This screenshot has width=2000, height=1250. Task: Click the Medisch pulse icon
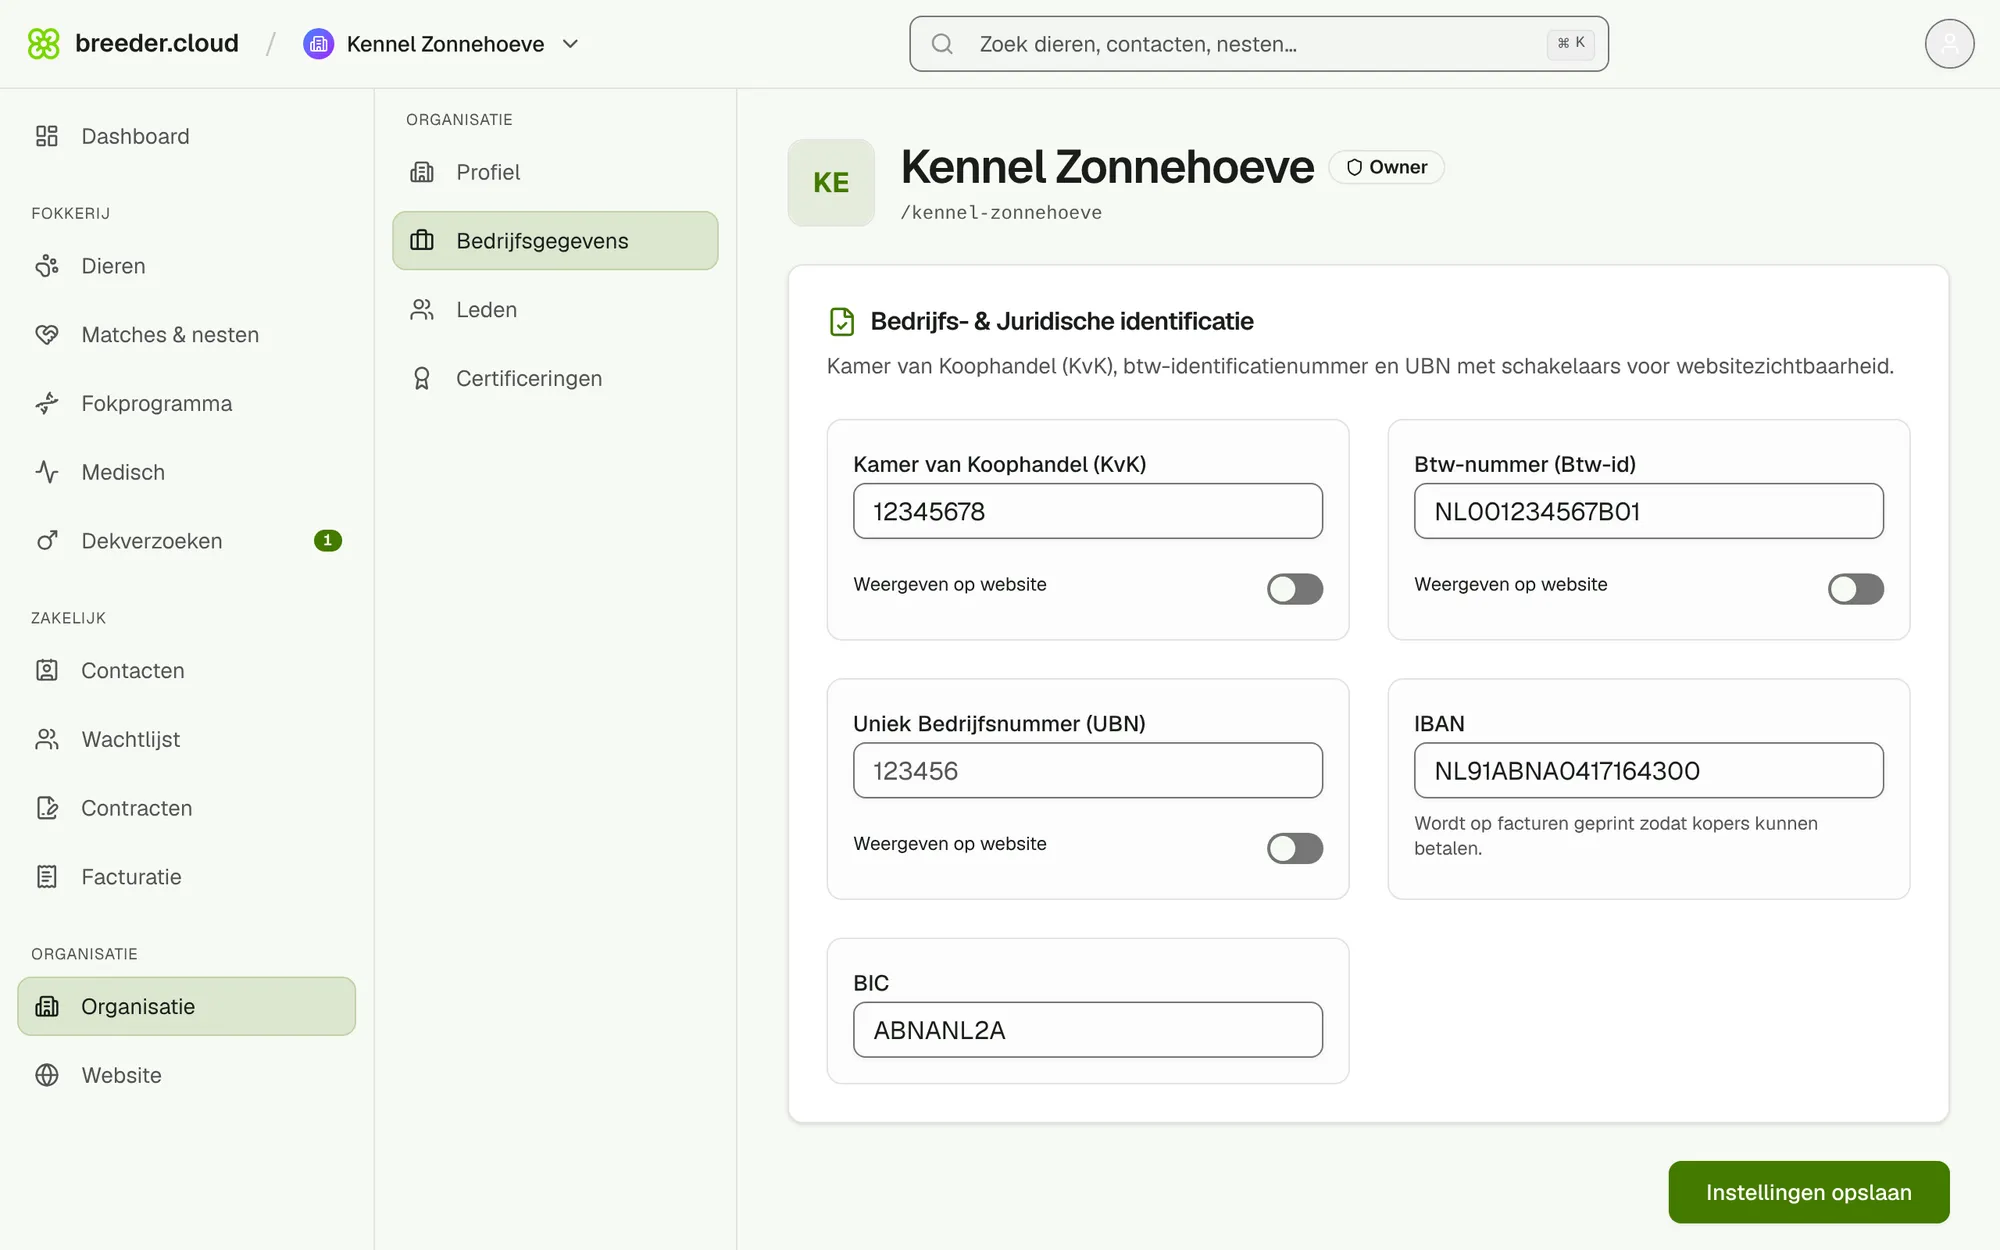[47, 472]
